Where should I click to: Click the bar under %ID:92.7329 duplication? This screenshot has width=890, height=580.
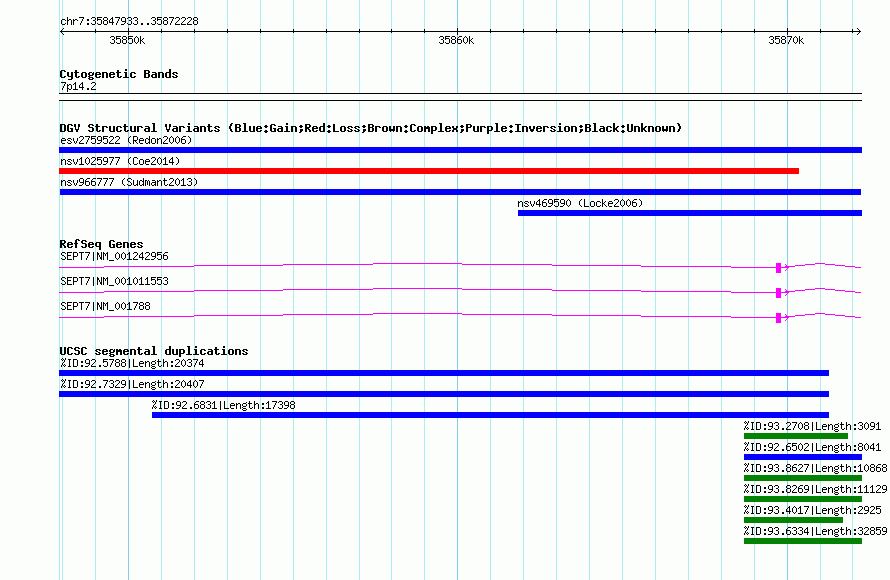(x=444, y=394)
